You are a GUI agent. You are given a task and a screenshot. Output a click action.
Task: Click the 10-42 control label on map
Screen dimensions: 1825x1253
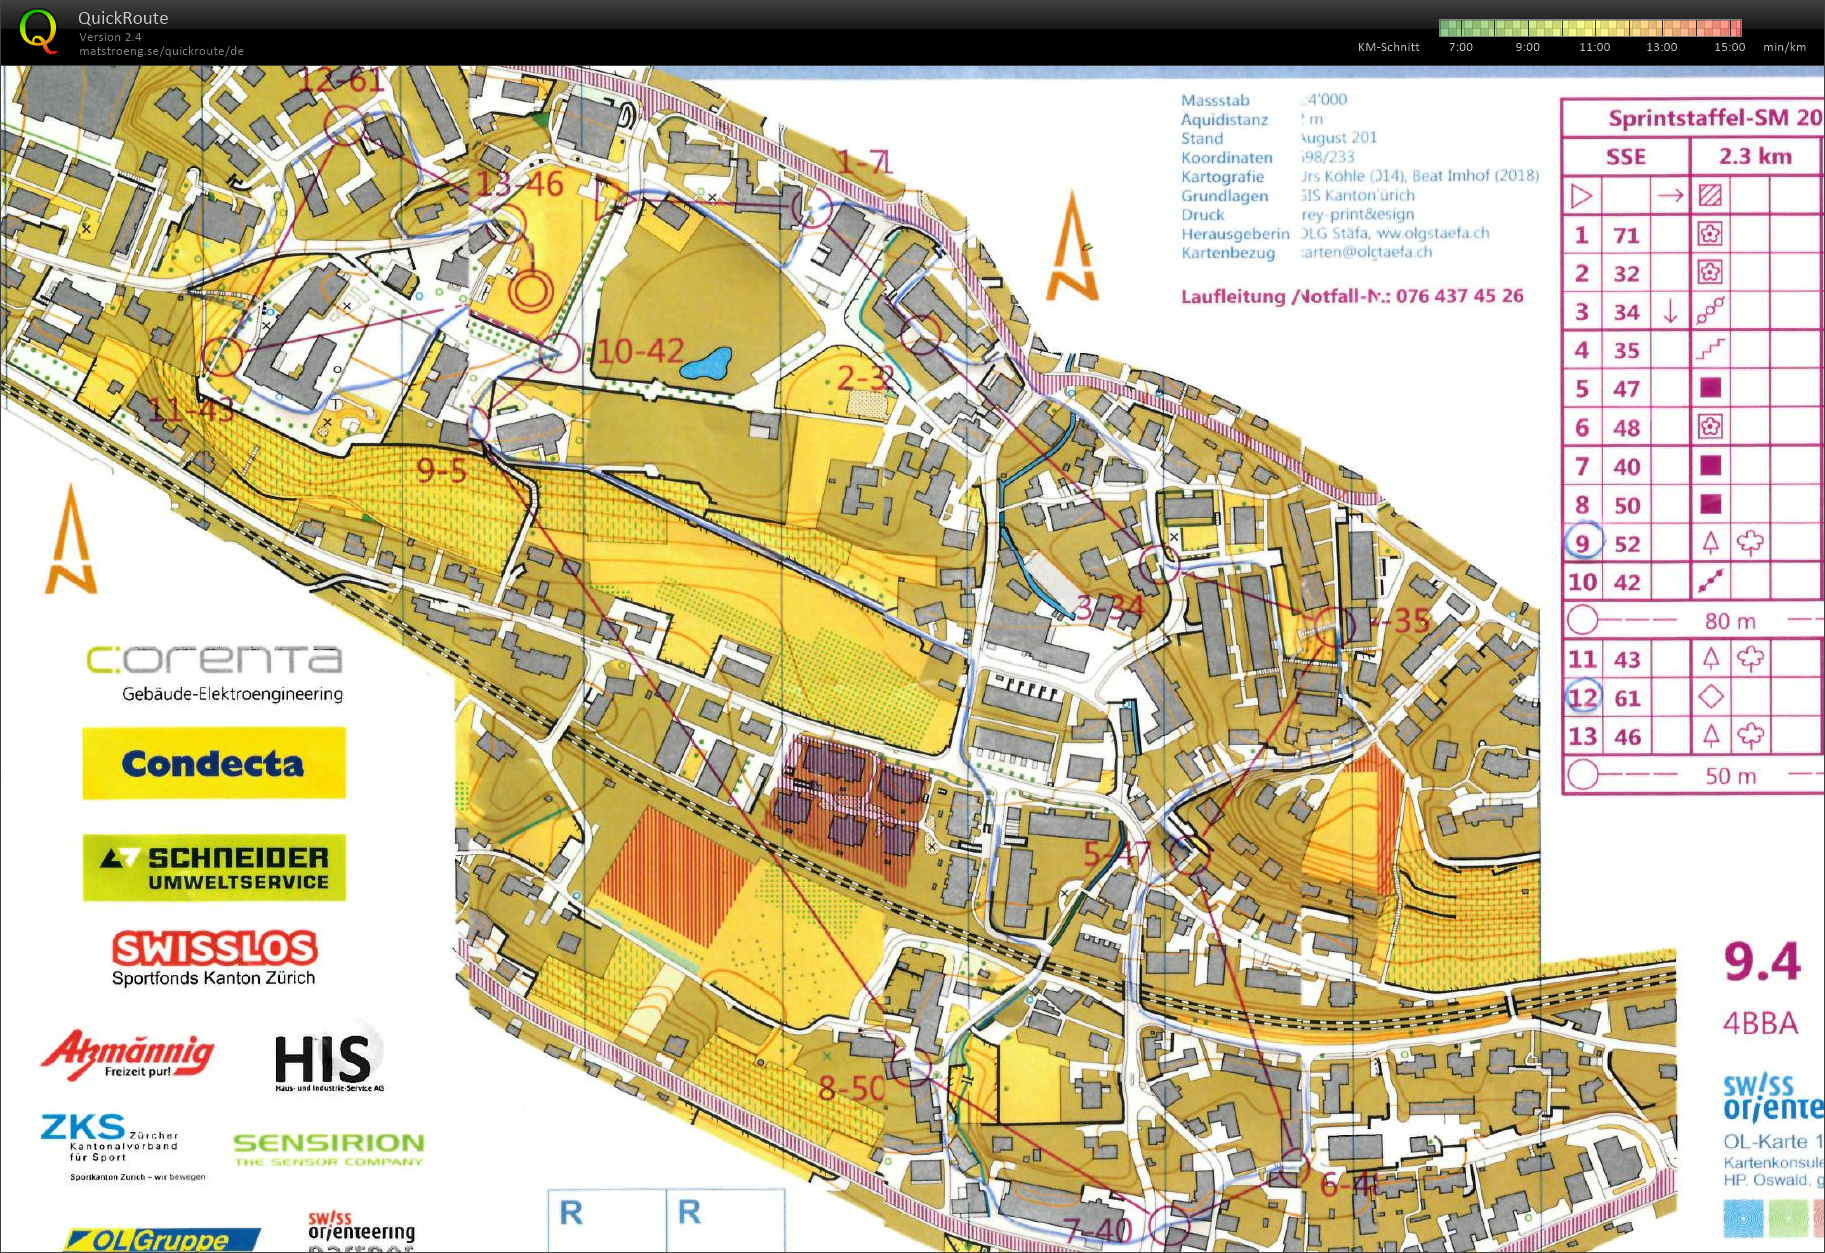640,351
